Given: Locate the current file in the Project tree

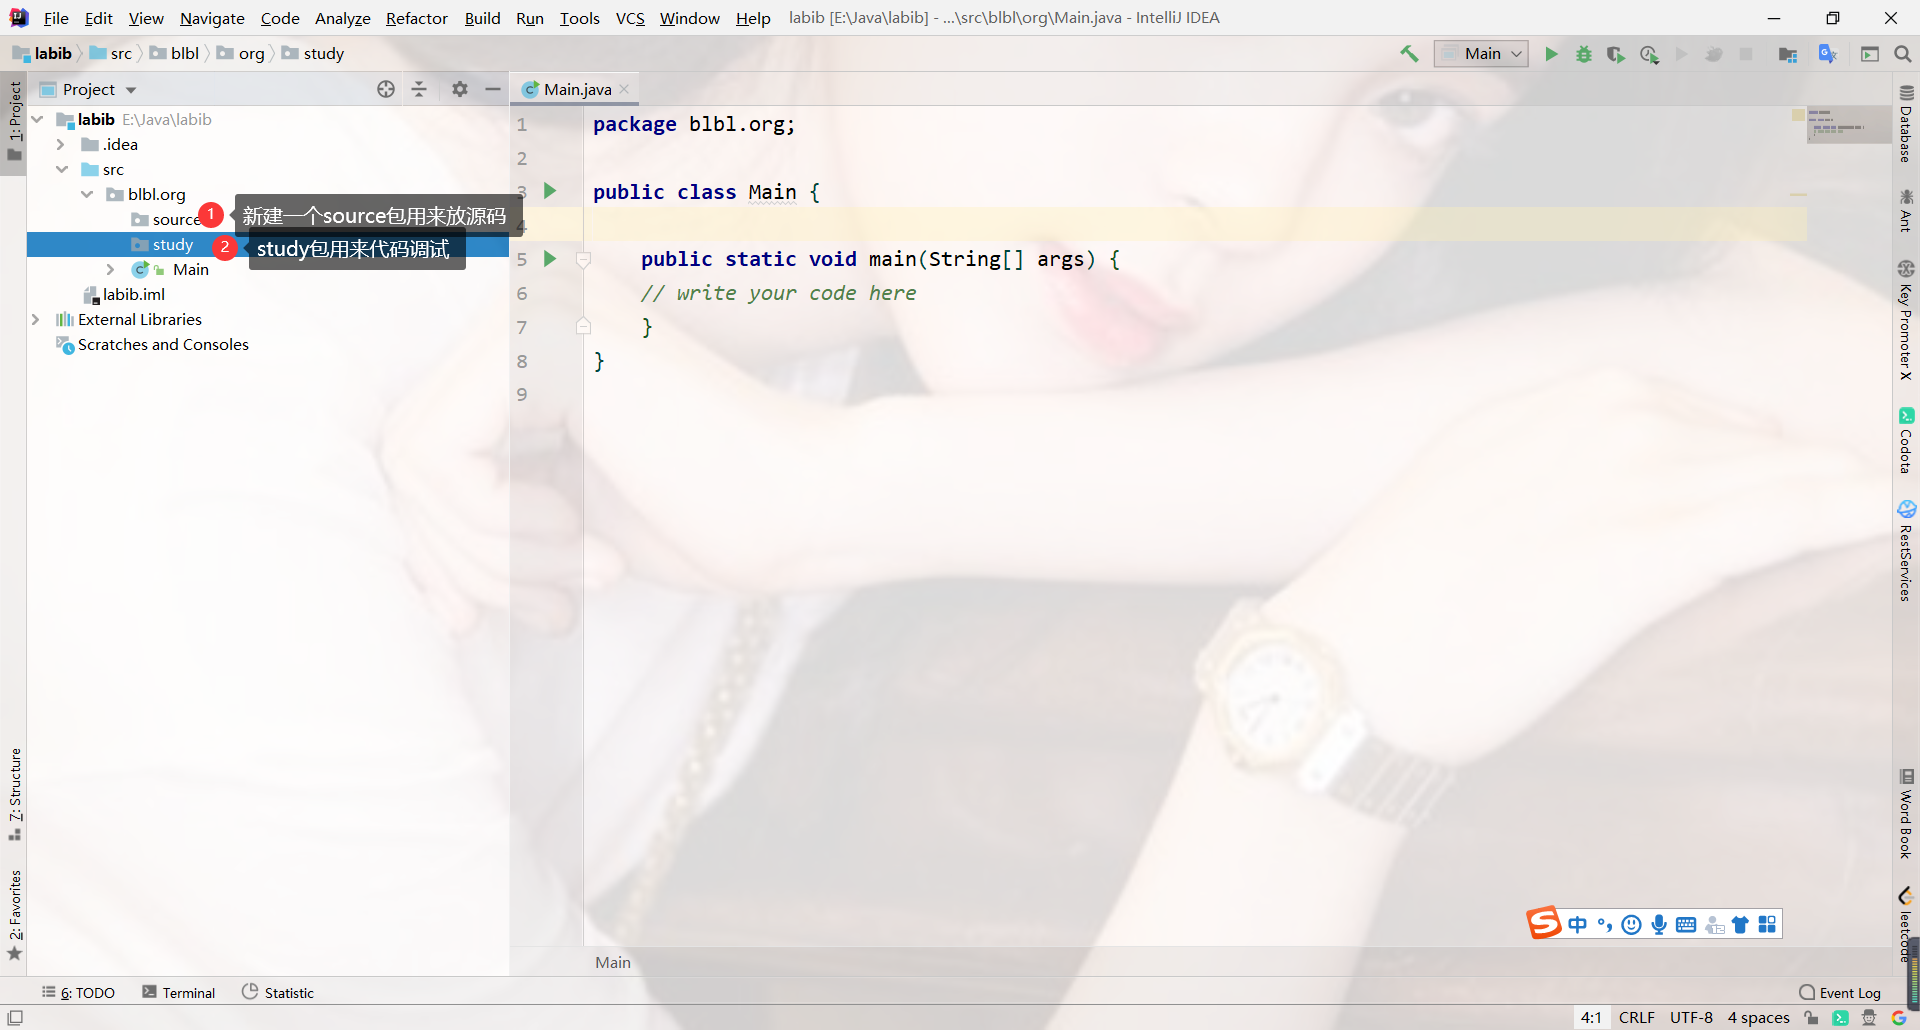Looking at the screenshot, I should point(386,89).
